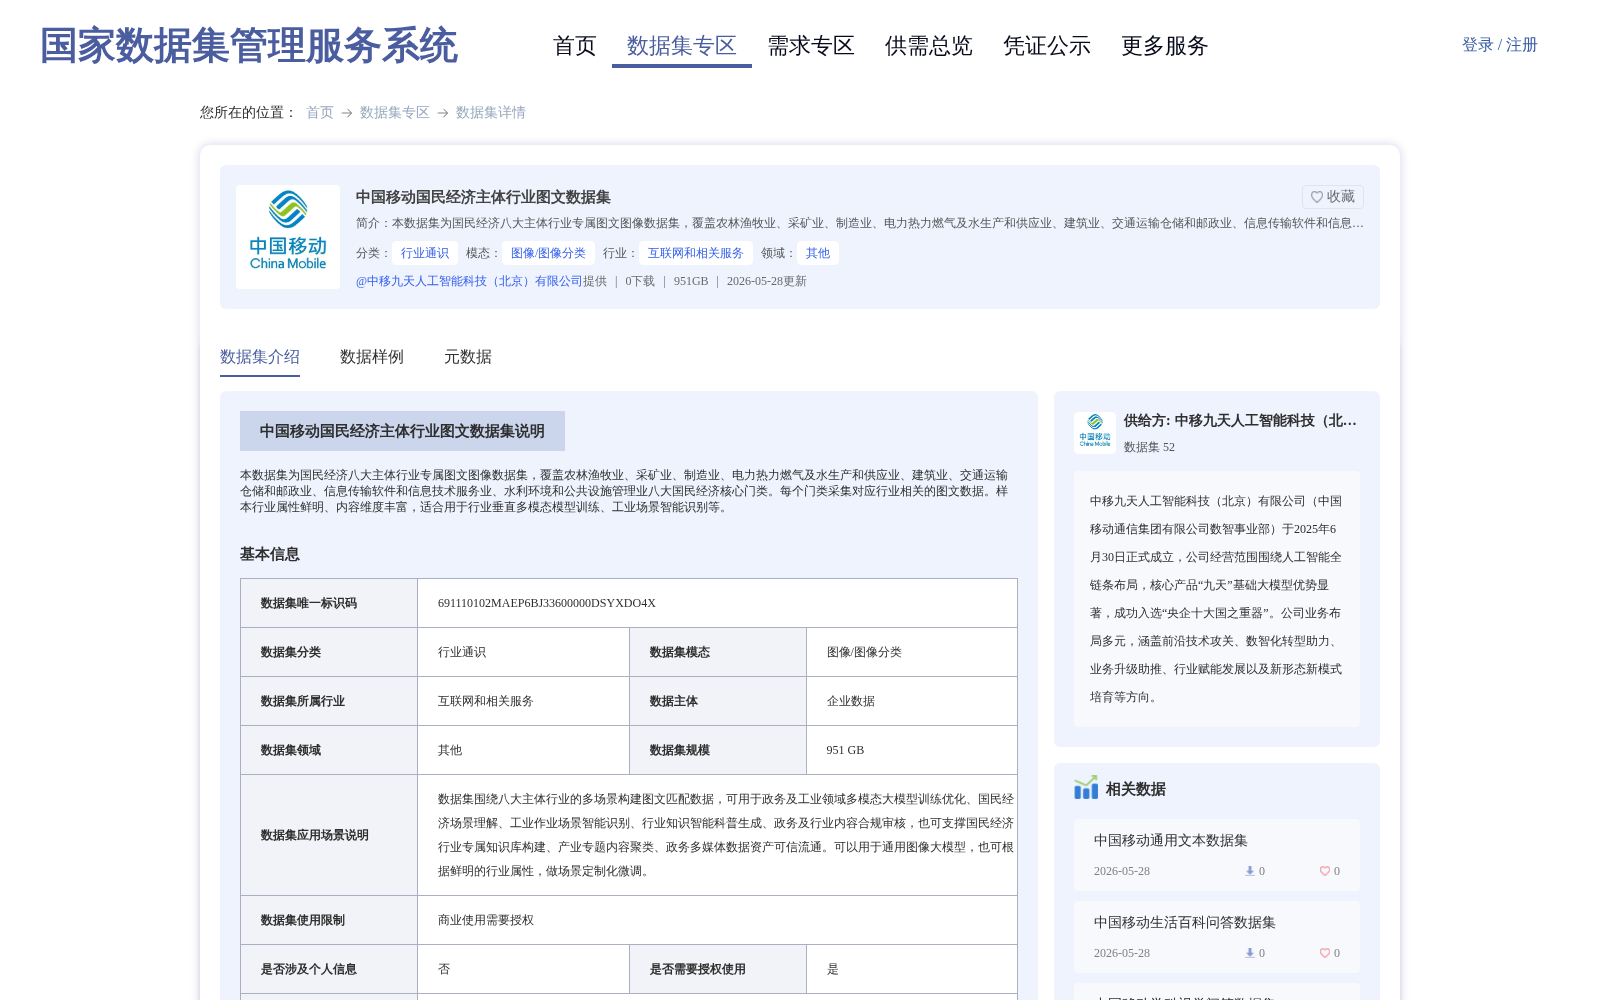The image size is (1600, 1000).
Task: Switch to 数据集介绍 tab
Action: tap(260, 357)
